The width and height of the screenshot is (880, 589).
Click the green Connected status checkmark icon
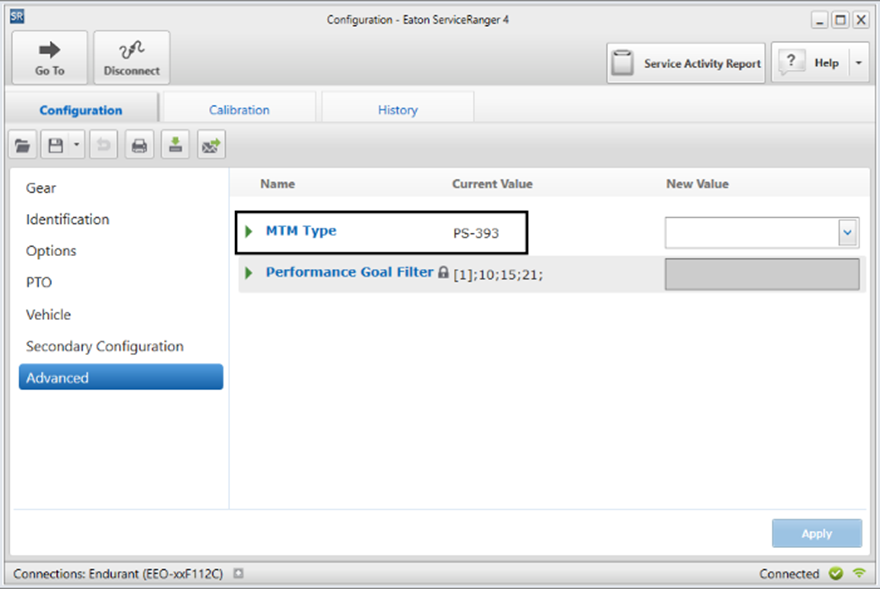point(836,574)
